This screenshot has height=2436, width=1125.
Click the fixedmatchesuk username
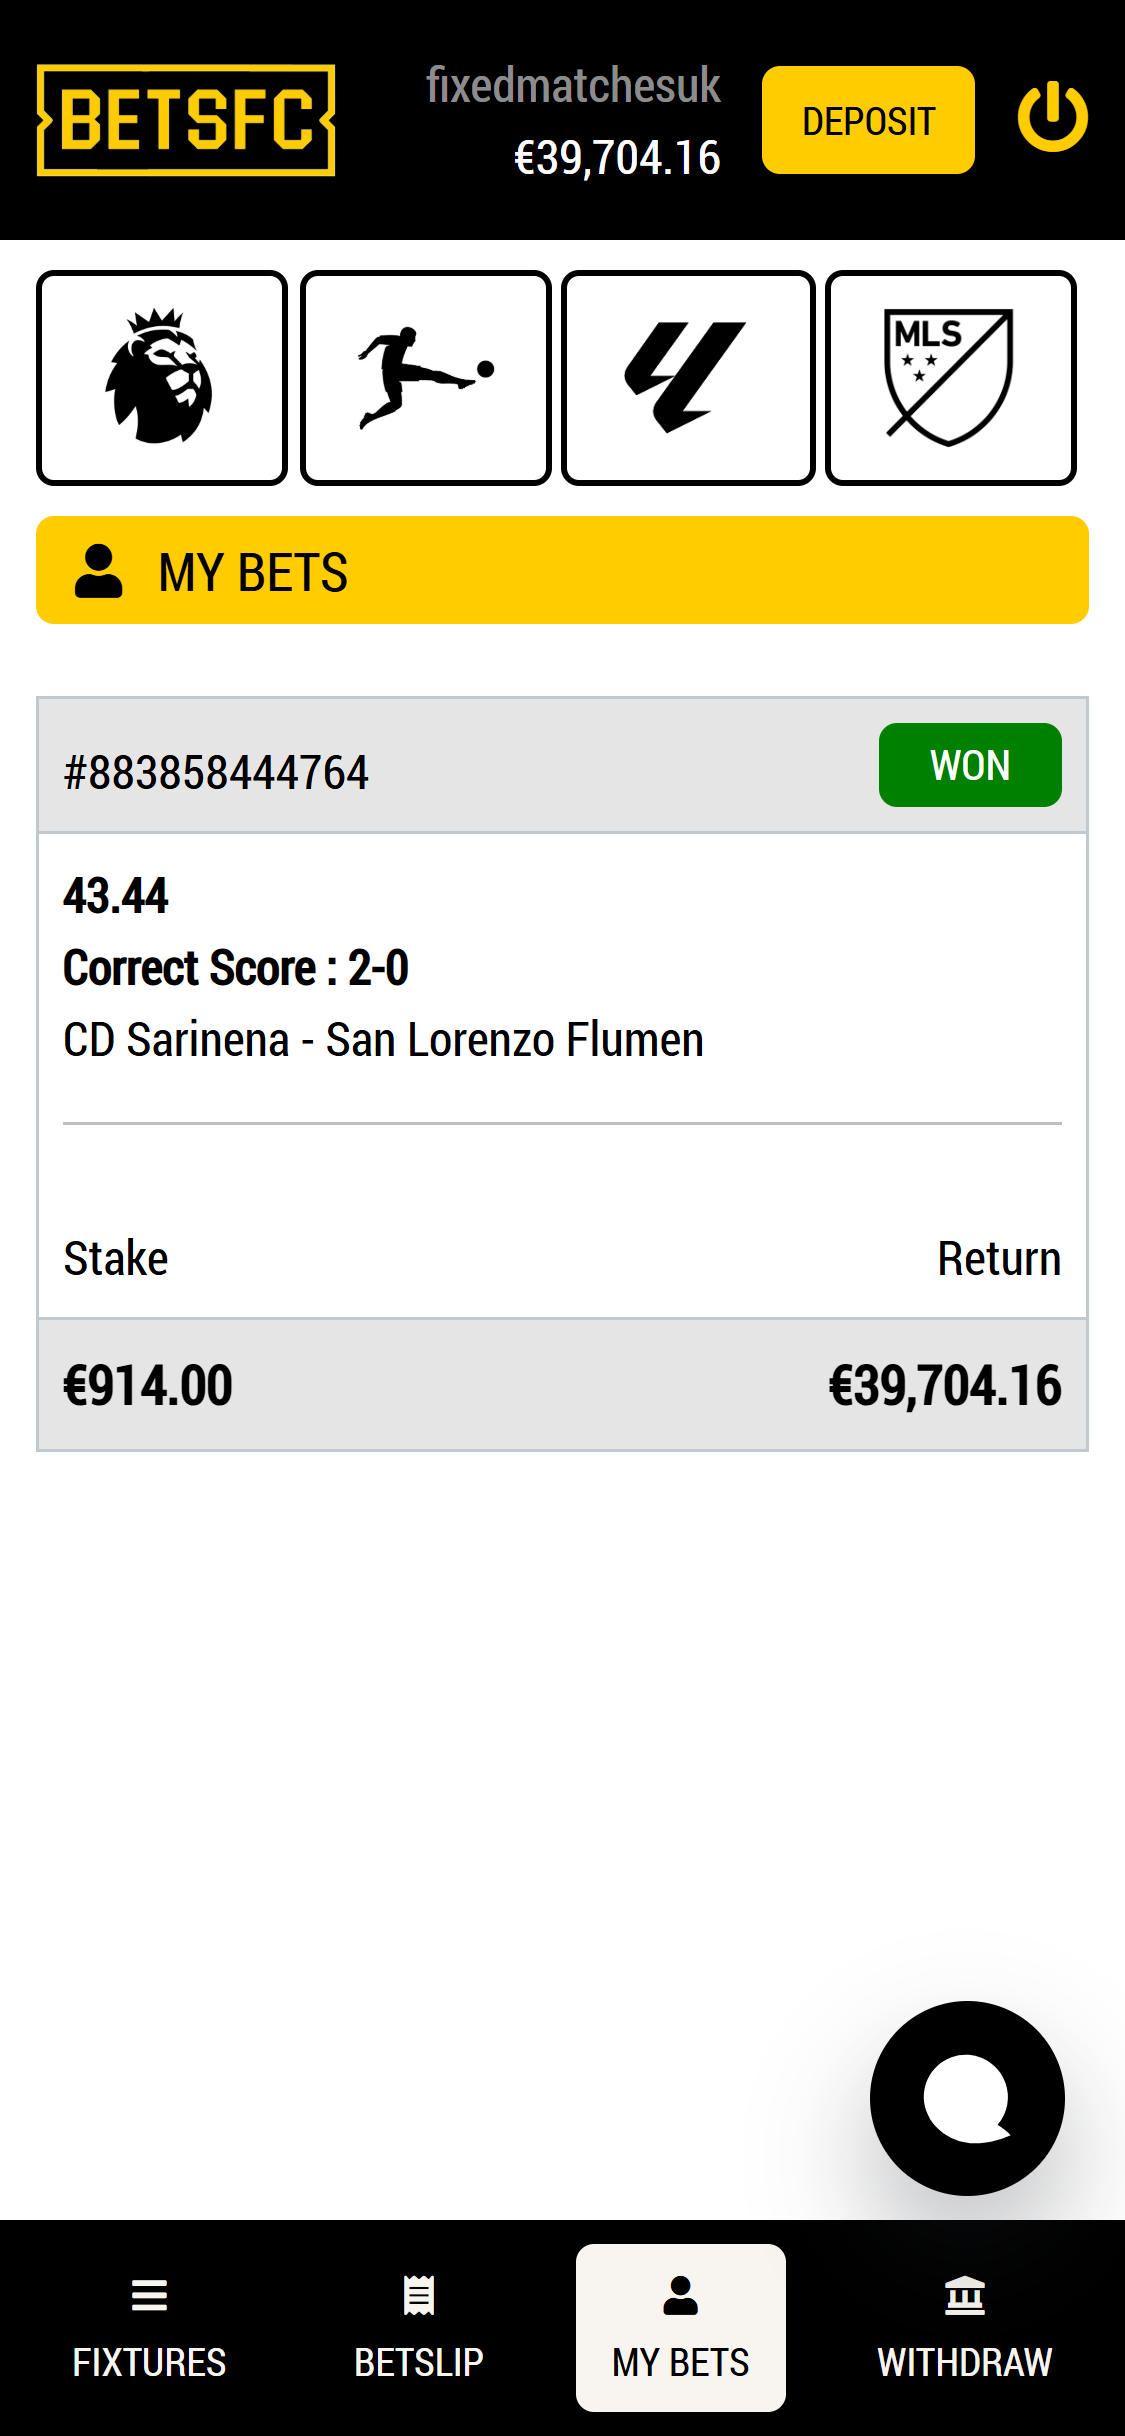tap(573, 85)
